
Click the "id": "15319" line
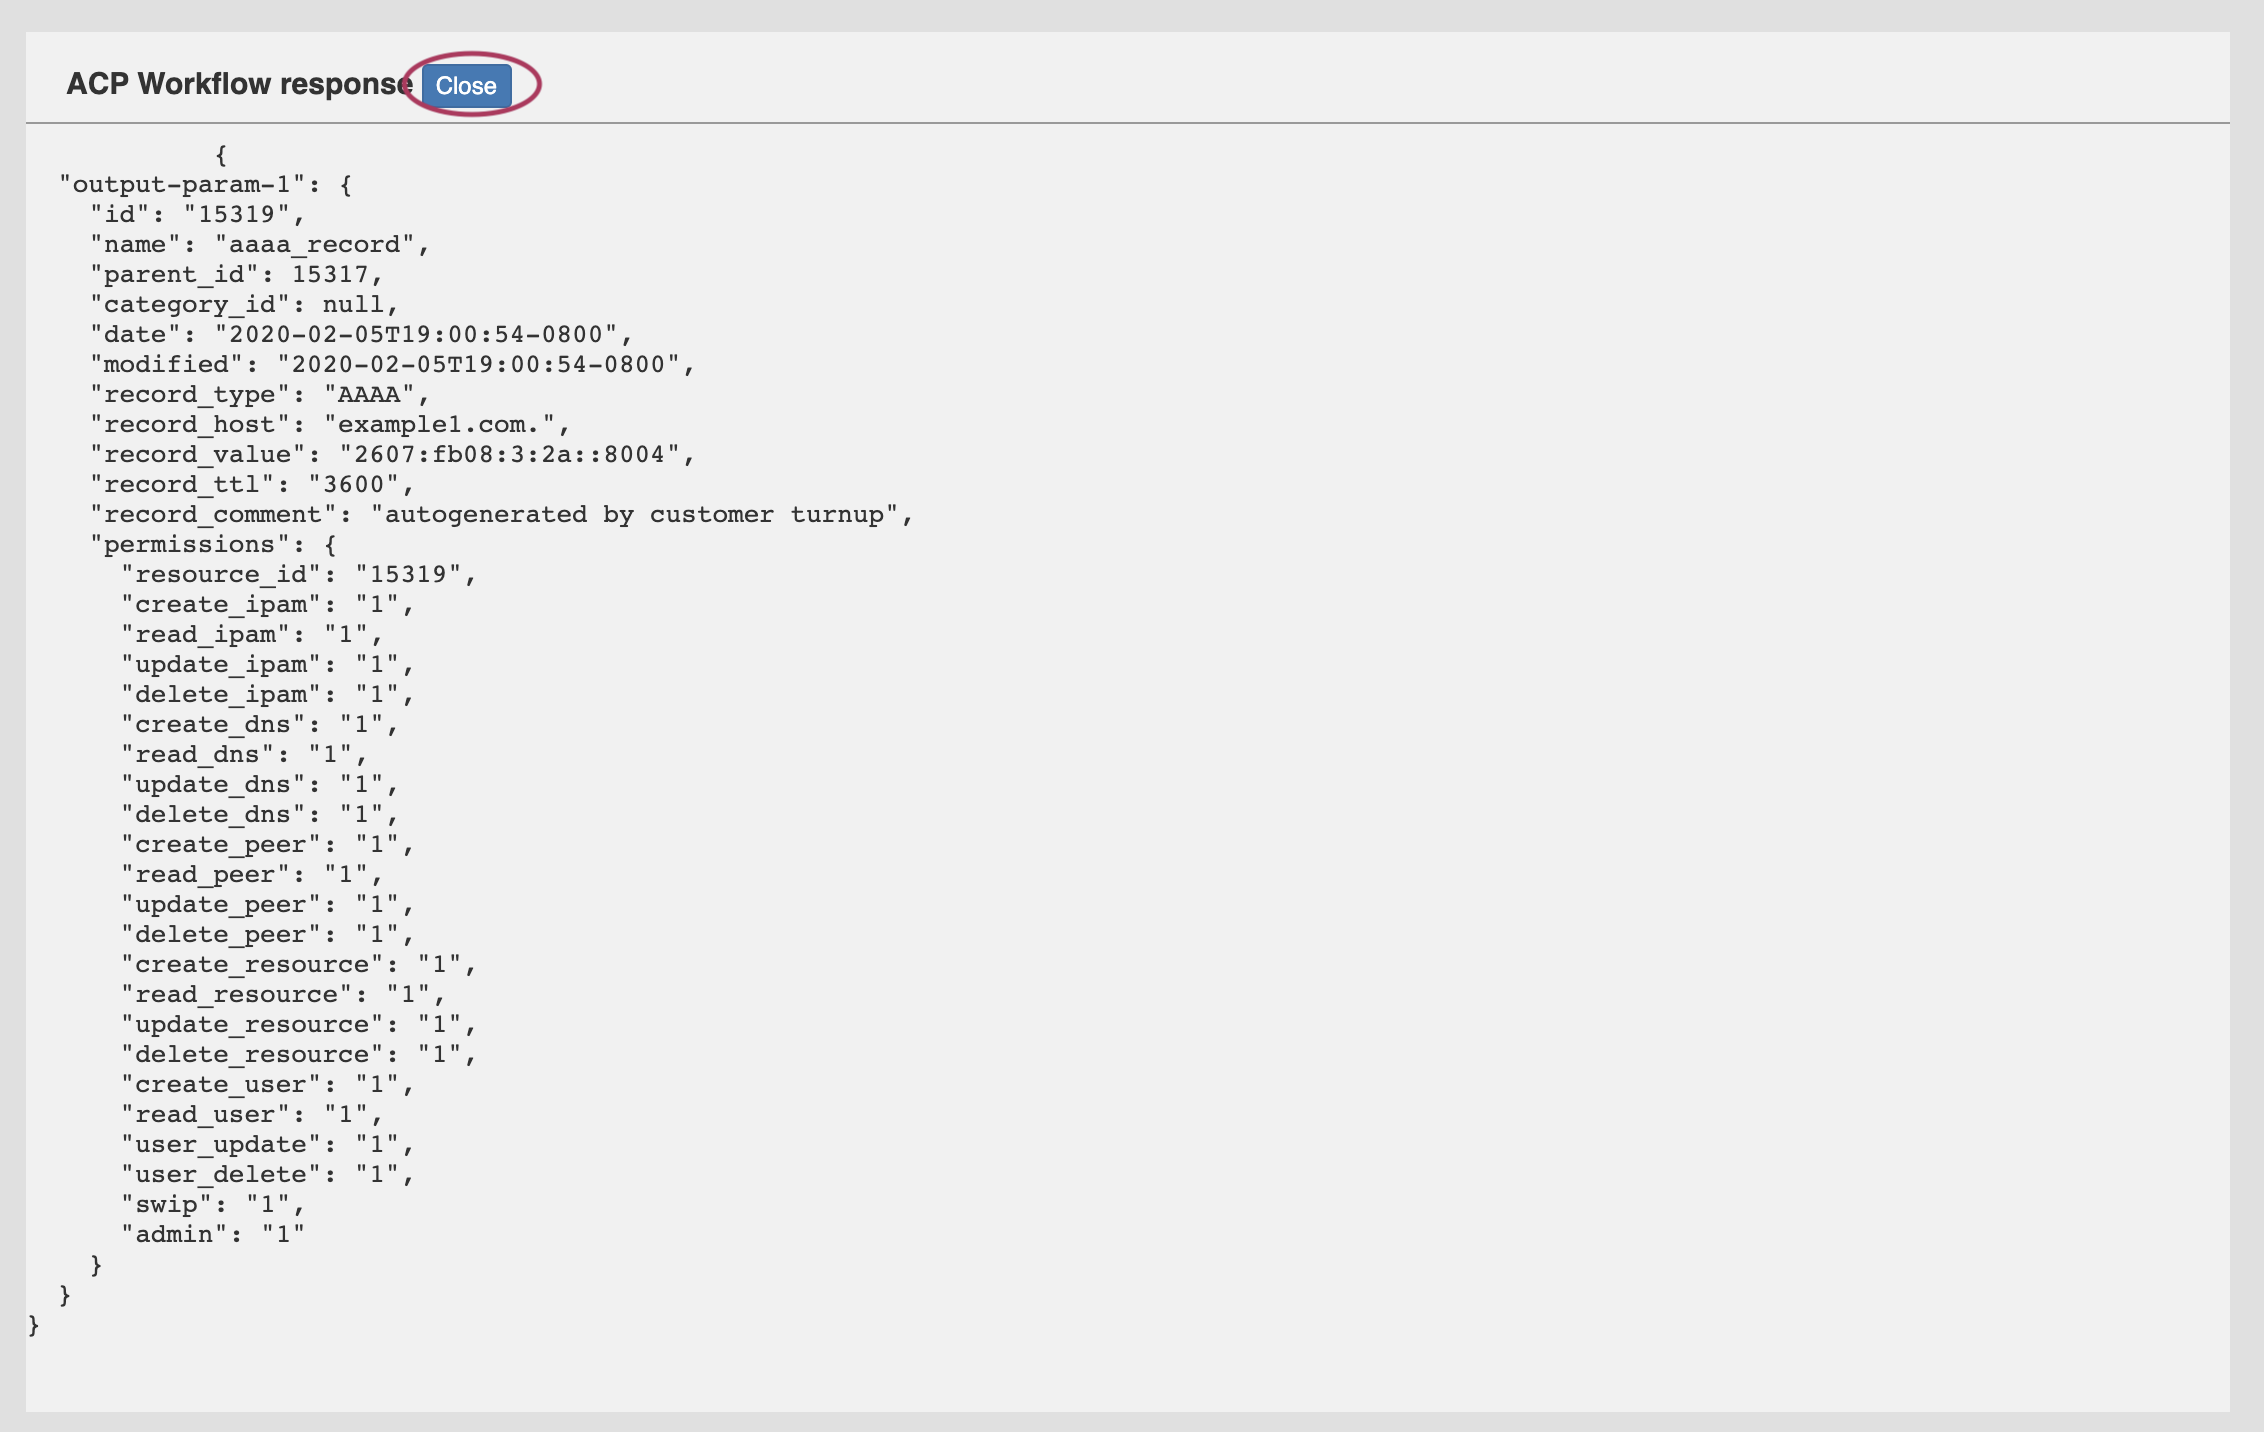(197, 215)
